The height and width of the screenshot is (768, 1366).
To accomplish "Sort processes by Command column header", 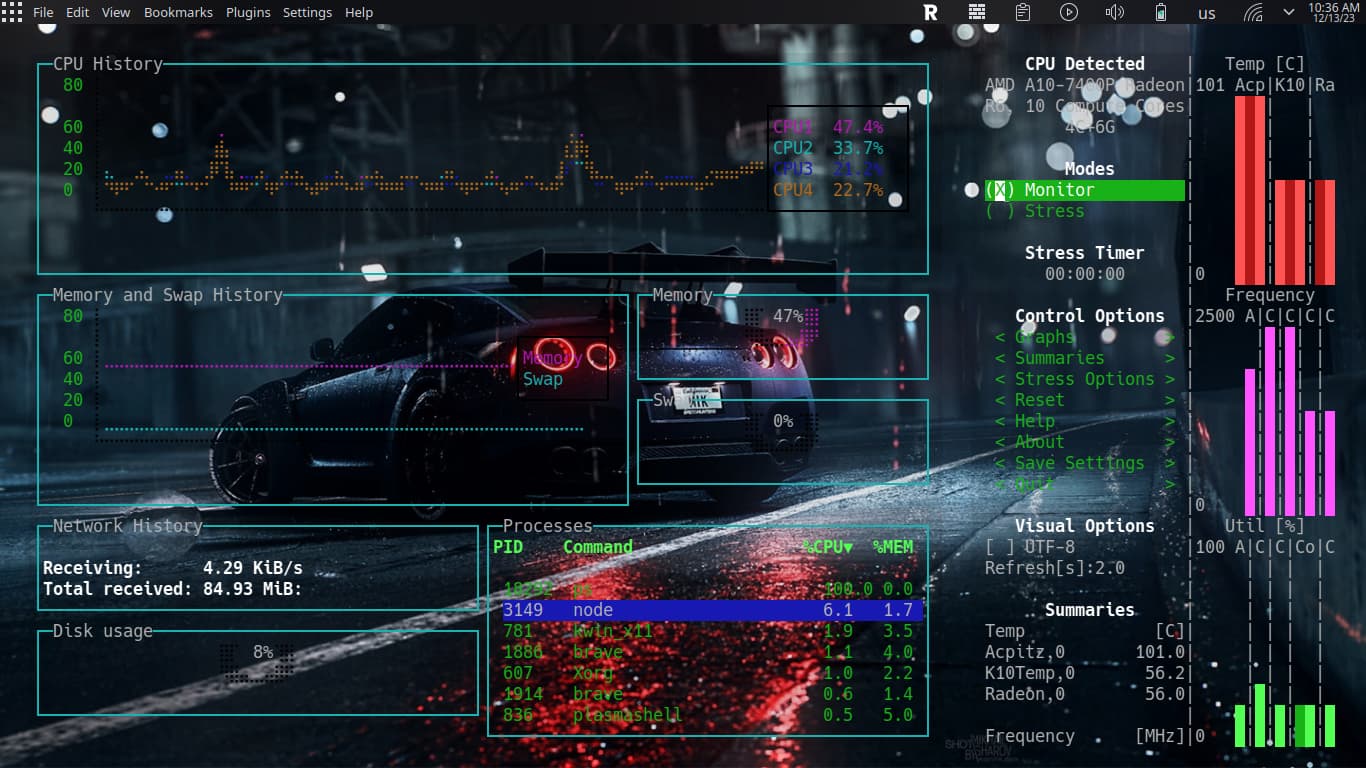I will coord(598,547).
